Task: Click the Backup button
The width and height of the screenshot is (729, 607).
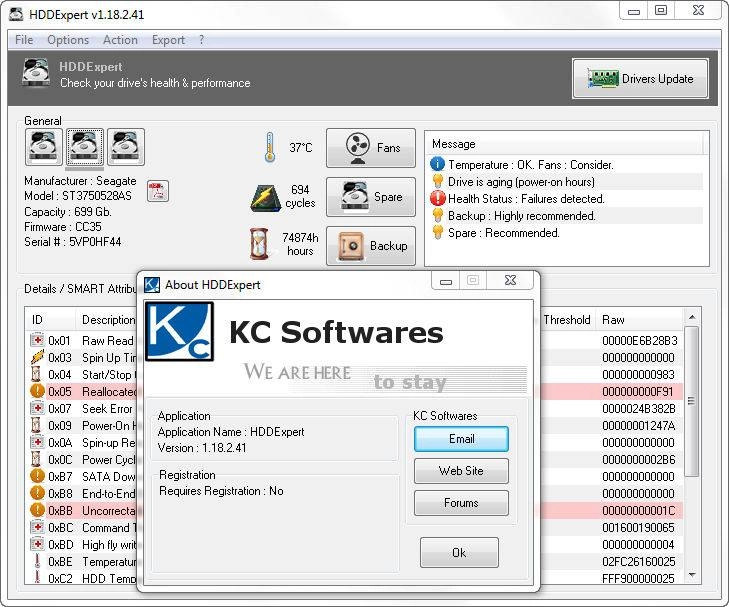Action: pos(371,246)
